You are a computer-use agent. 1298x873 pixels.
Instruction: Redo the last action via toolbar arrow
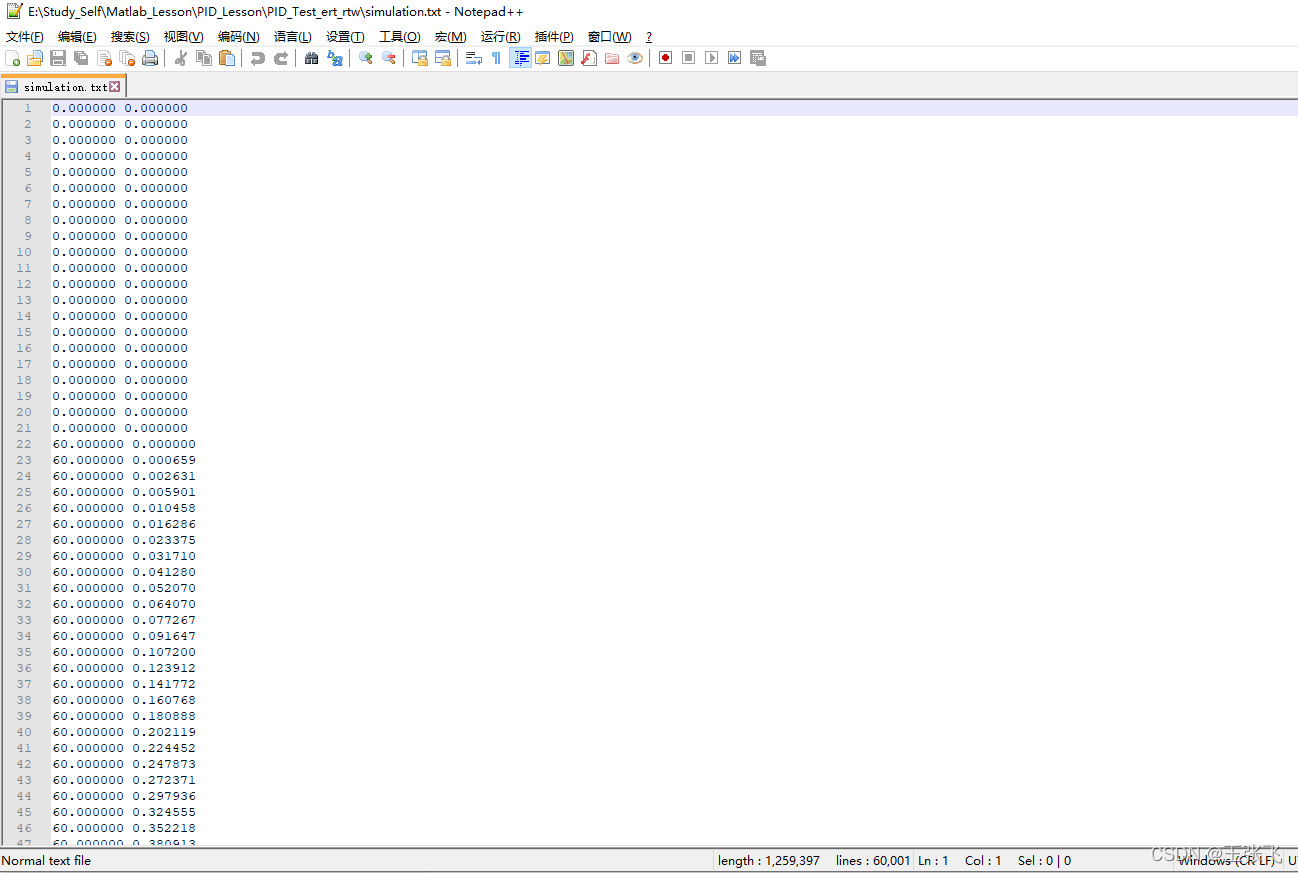pyautogui.click(x=281, y=58)
